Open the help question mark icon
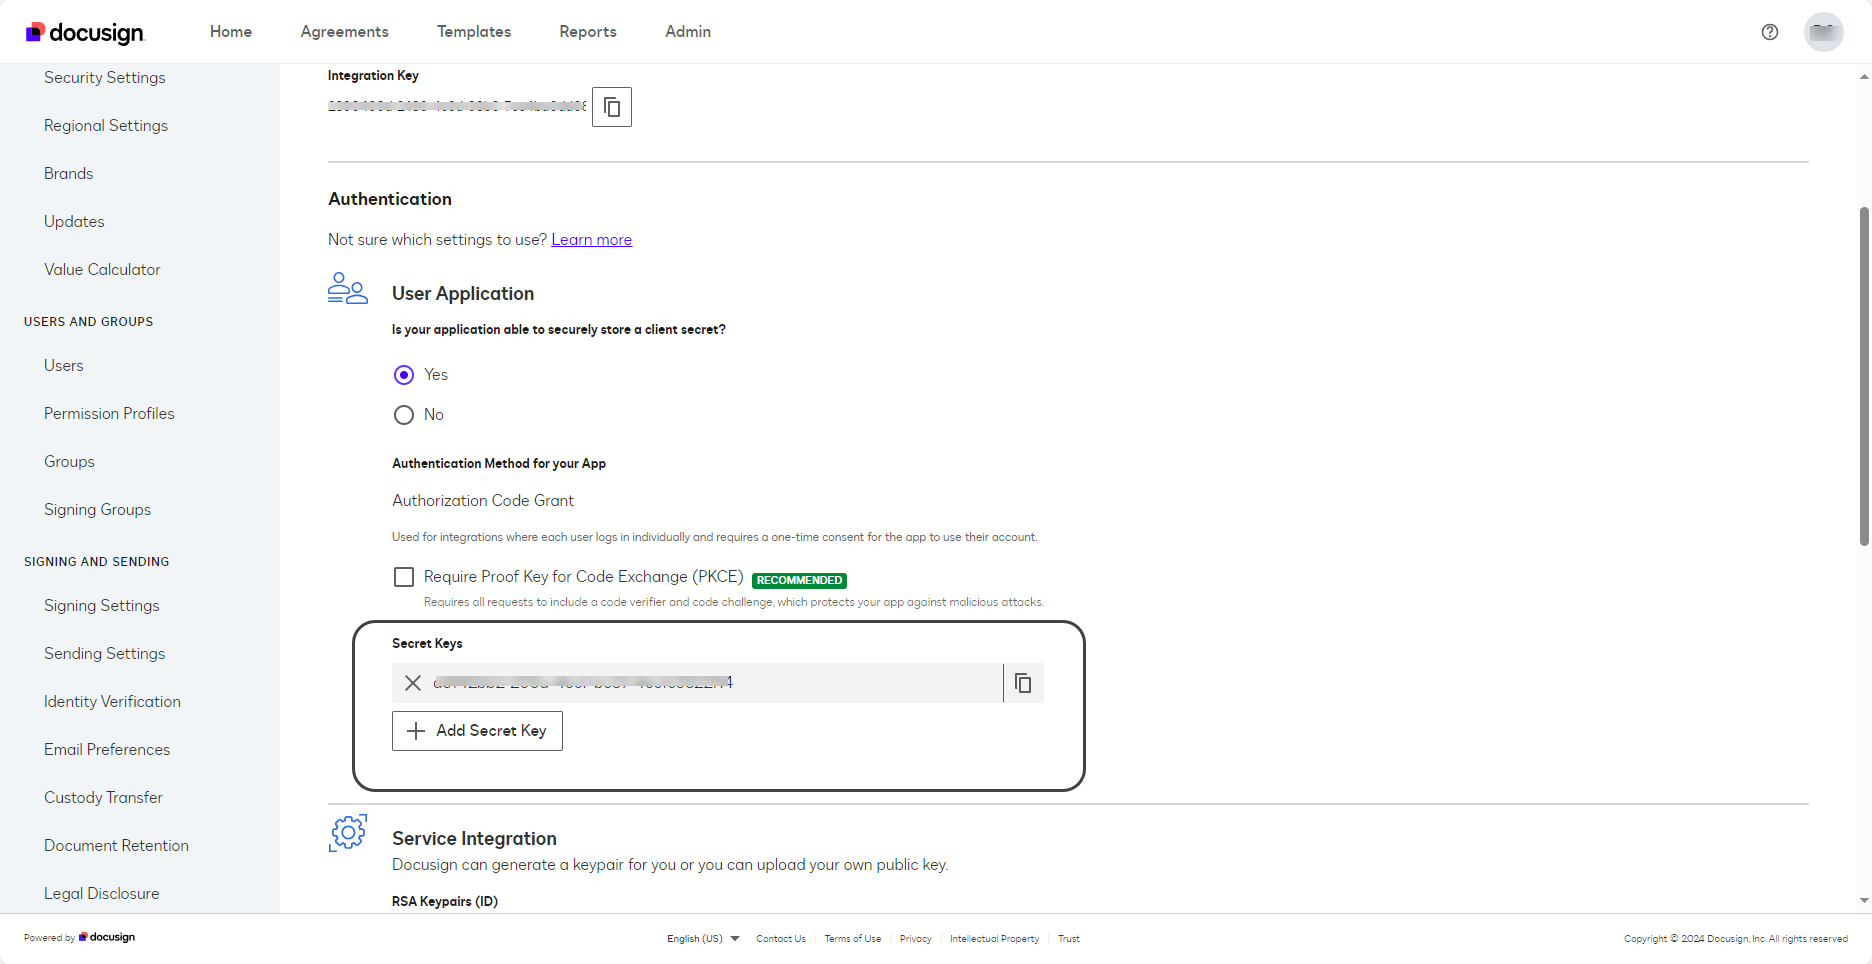1872x964 pixels. tap(1770, 32)
